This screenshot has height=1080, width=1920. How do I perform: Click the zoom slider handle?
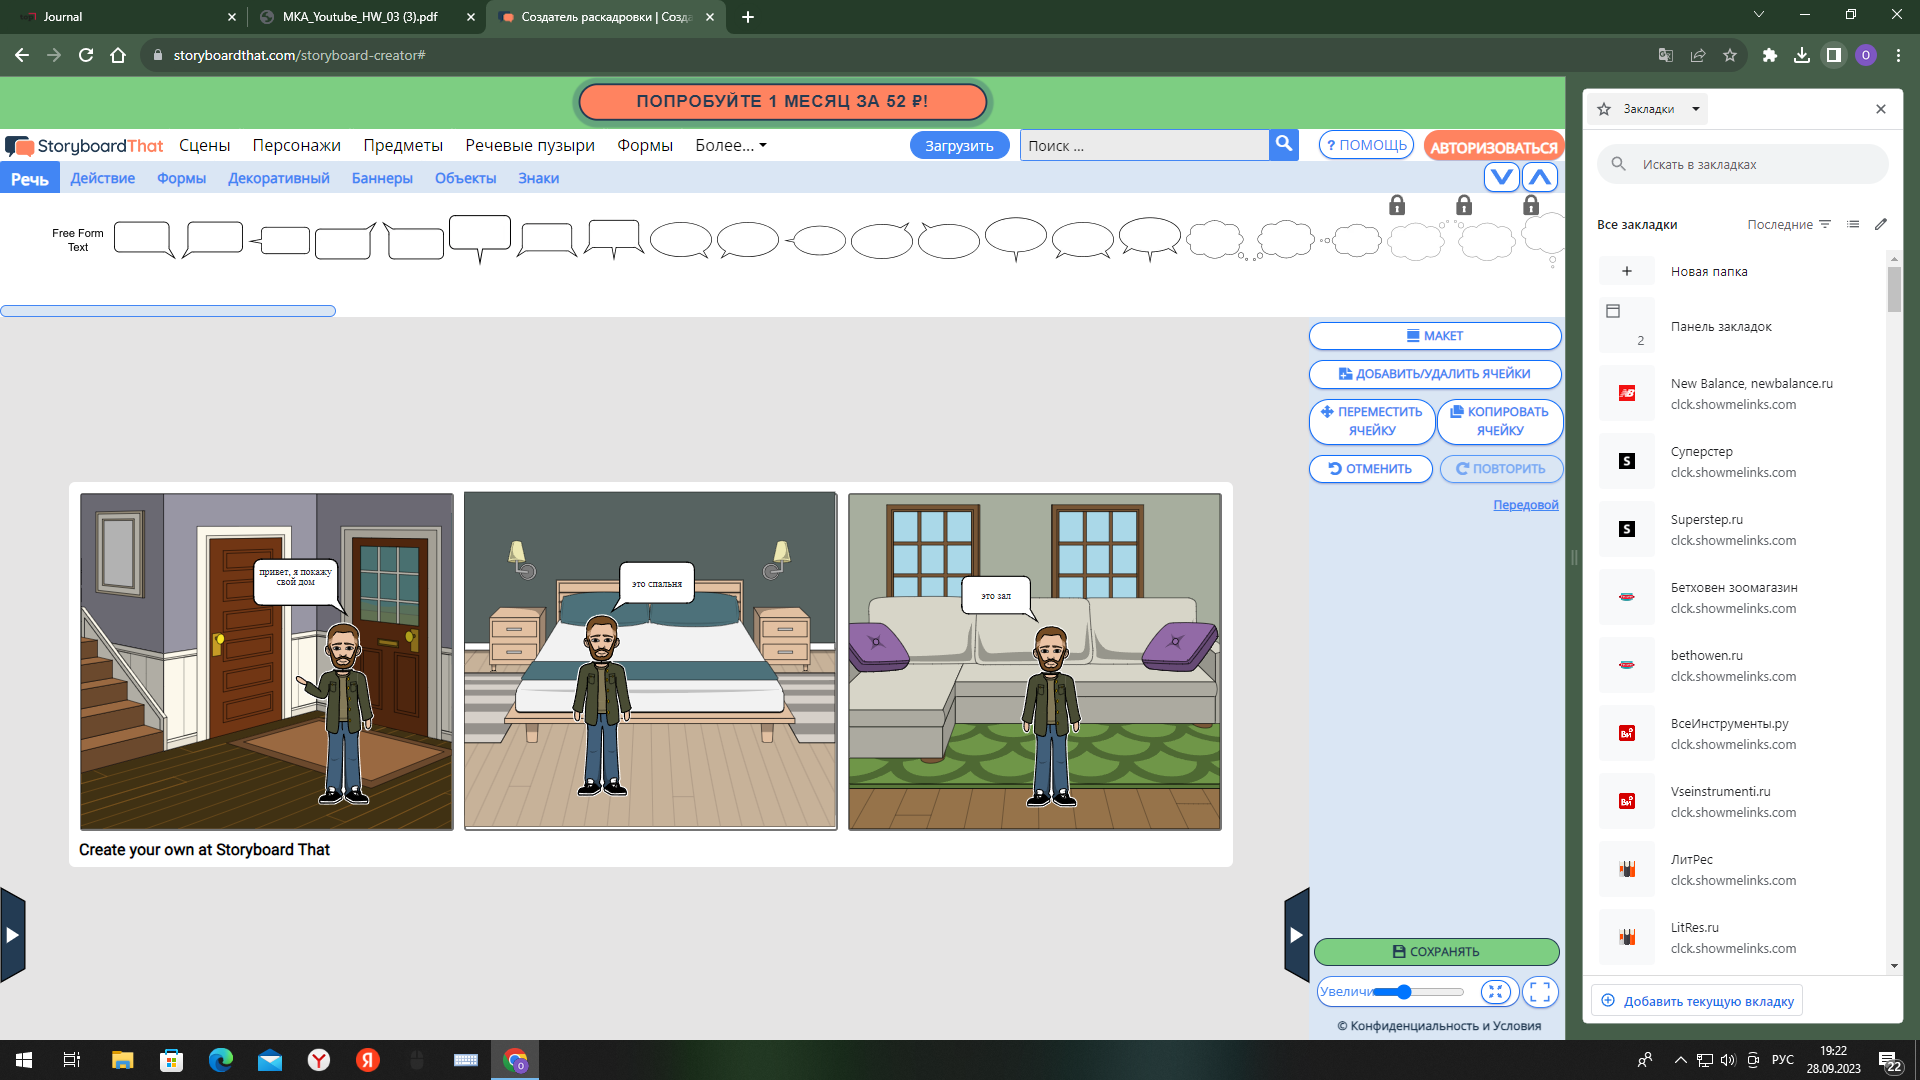click(x=1404, y=992)
